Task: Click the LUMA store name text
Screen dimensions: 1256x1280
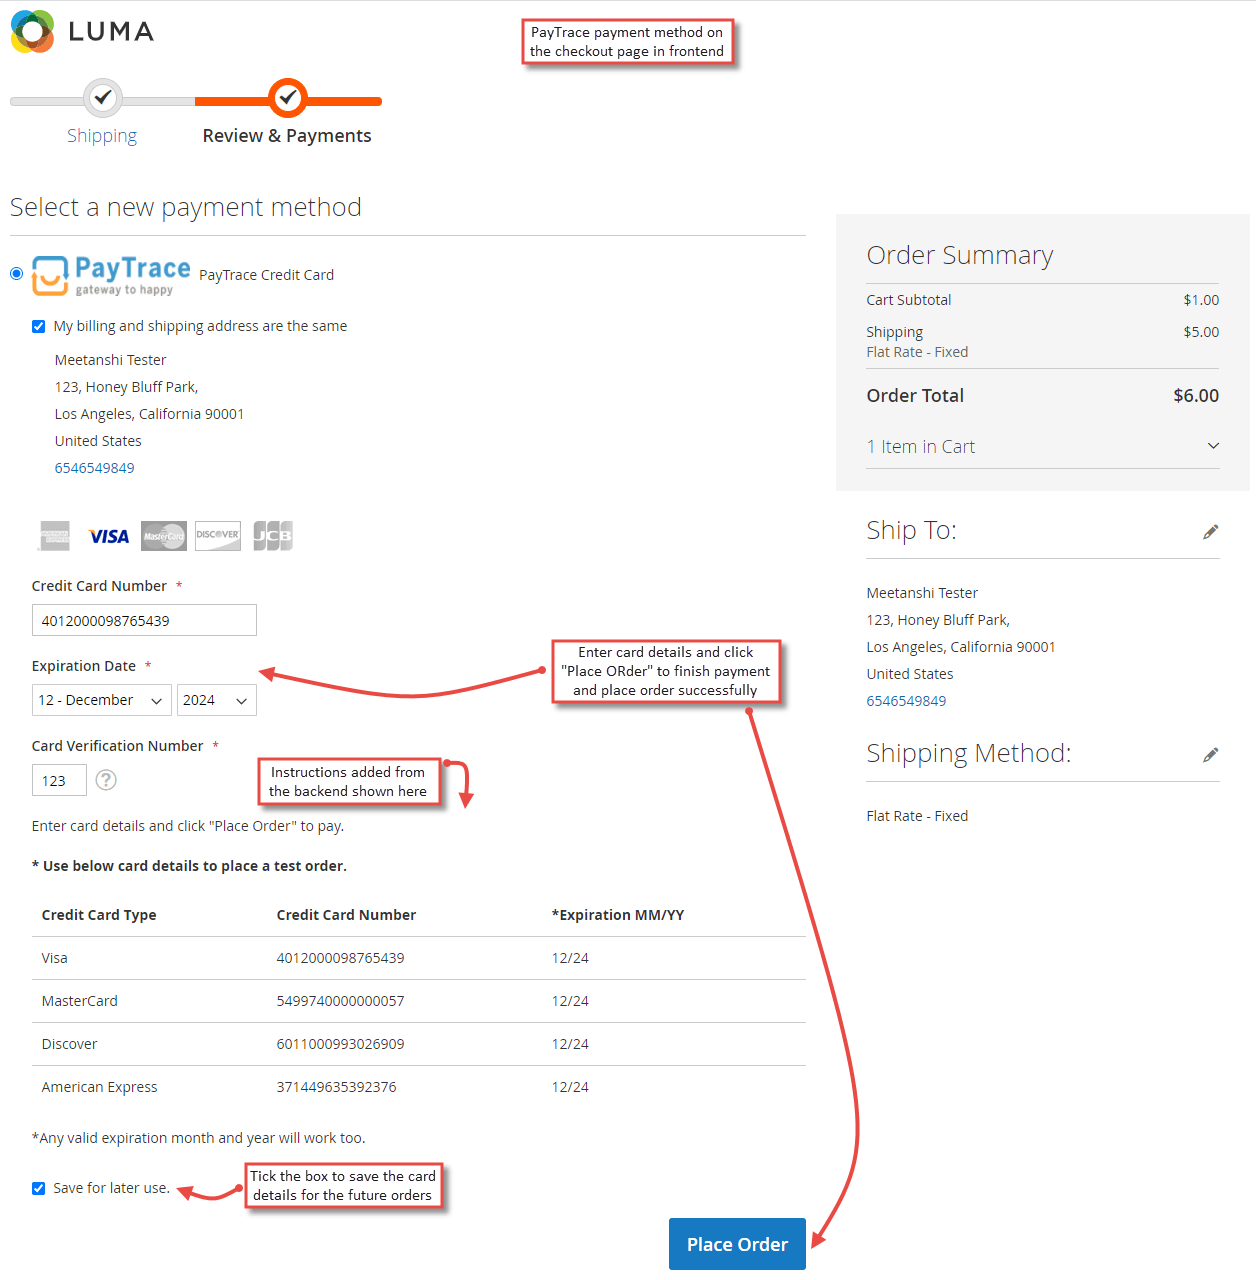Action: click(x=112, y=32)
